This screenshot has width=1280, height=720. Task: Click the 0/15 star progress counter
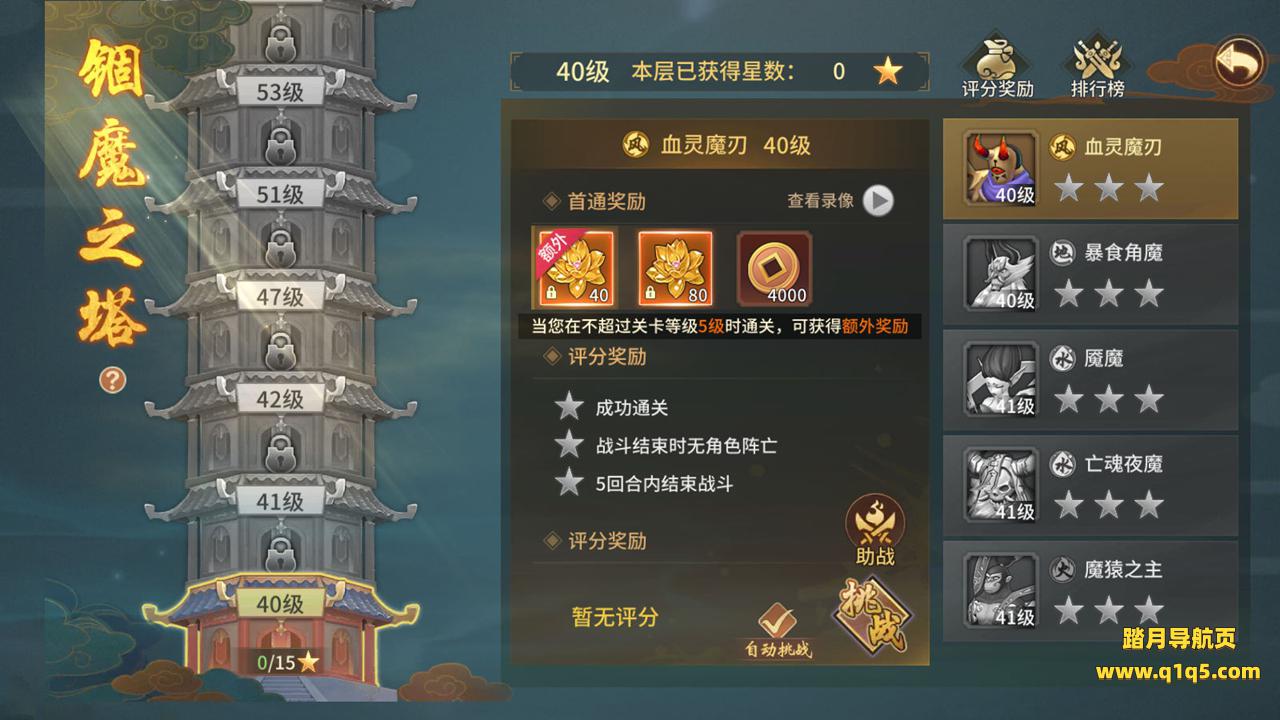[x=287, y=661]
